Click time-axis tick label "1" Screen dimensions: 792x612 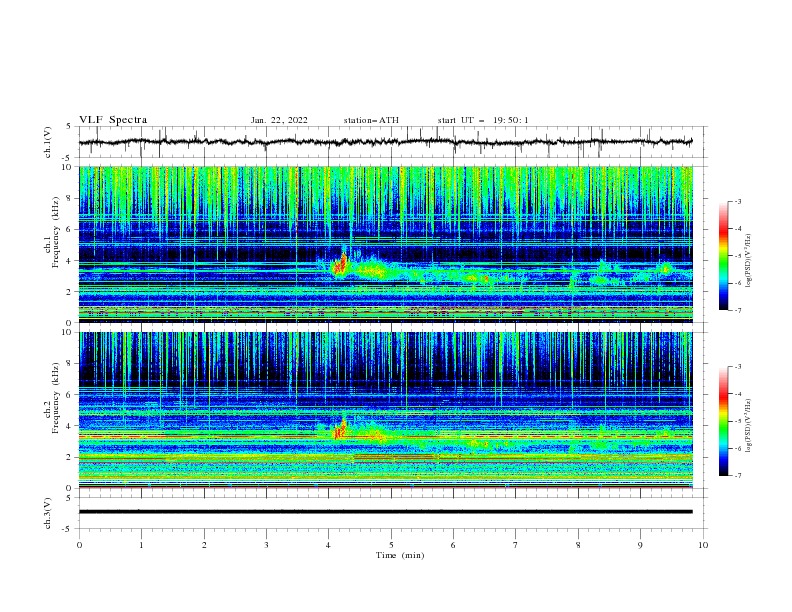(x=141, y=545)
